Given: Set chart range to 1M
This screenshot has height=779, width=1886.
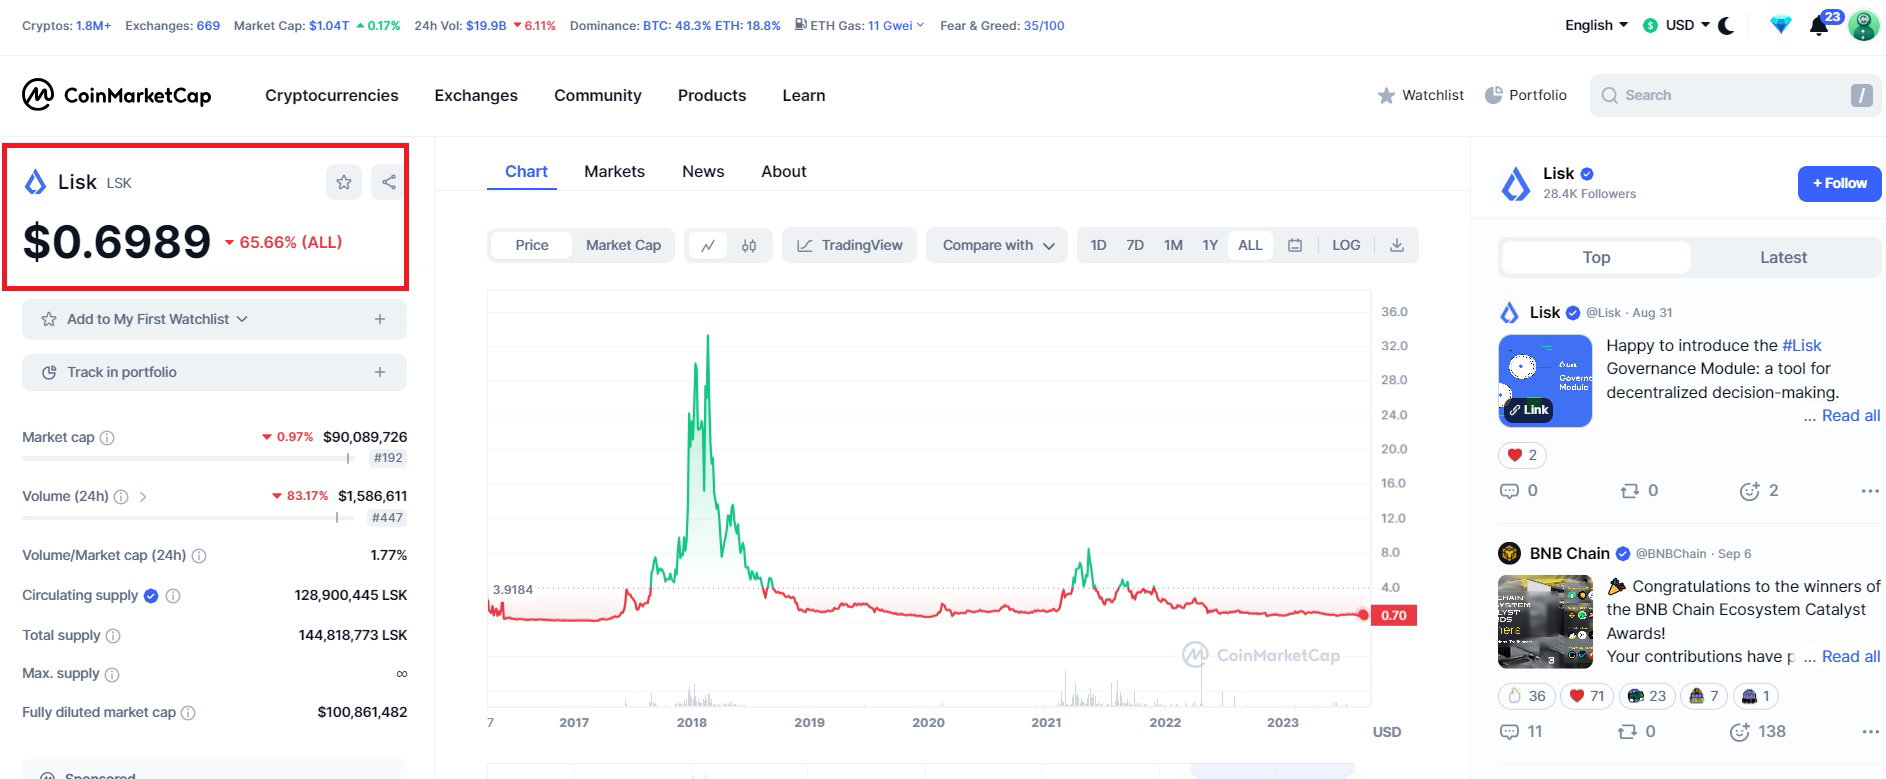Looking at the screenshot, I should (x=1173, y=245).
